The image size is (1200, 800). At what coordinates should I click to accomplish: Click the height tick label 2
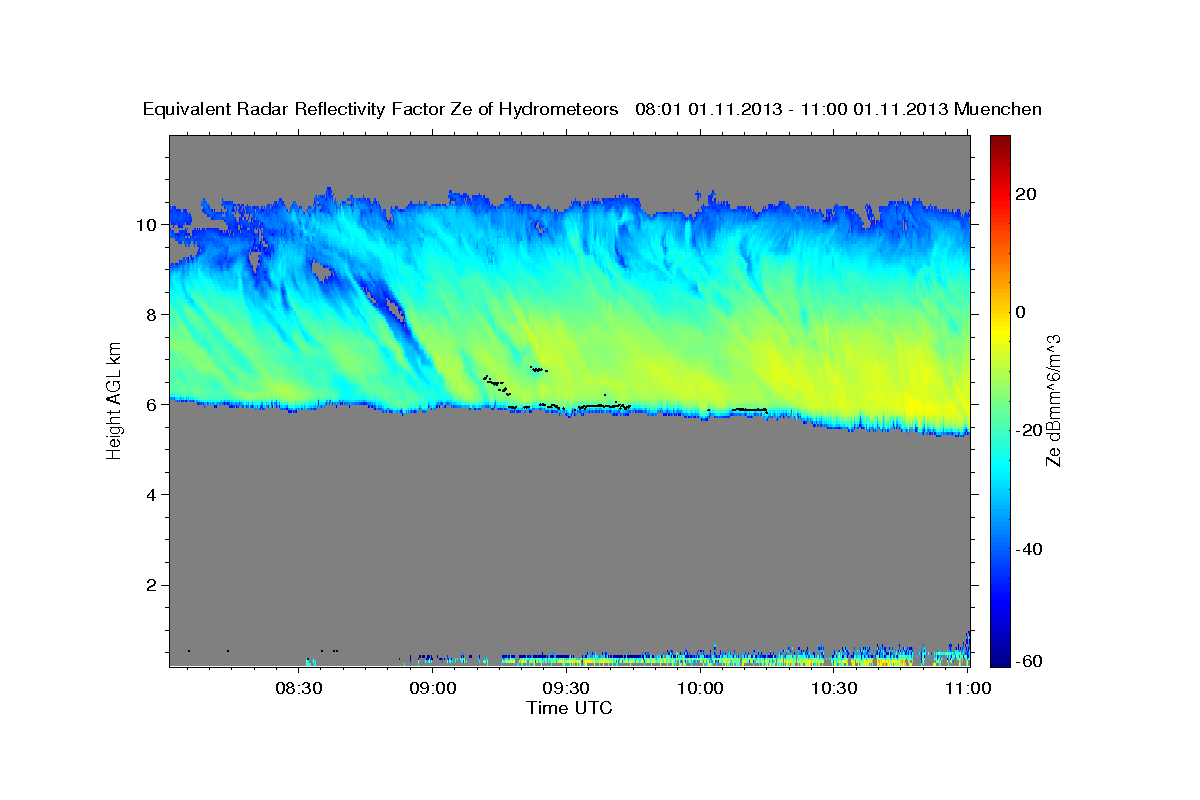[x=152, y=585]
